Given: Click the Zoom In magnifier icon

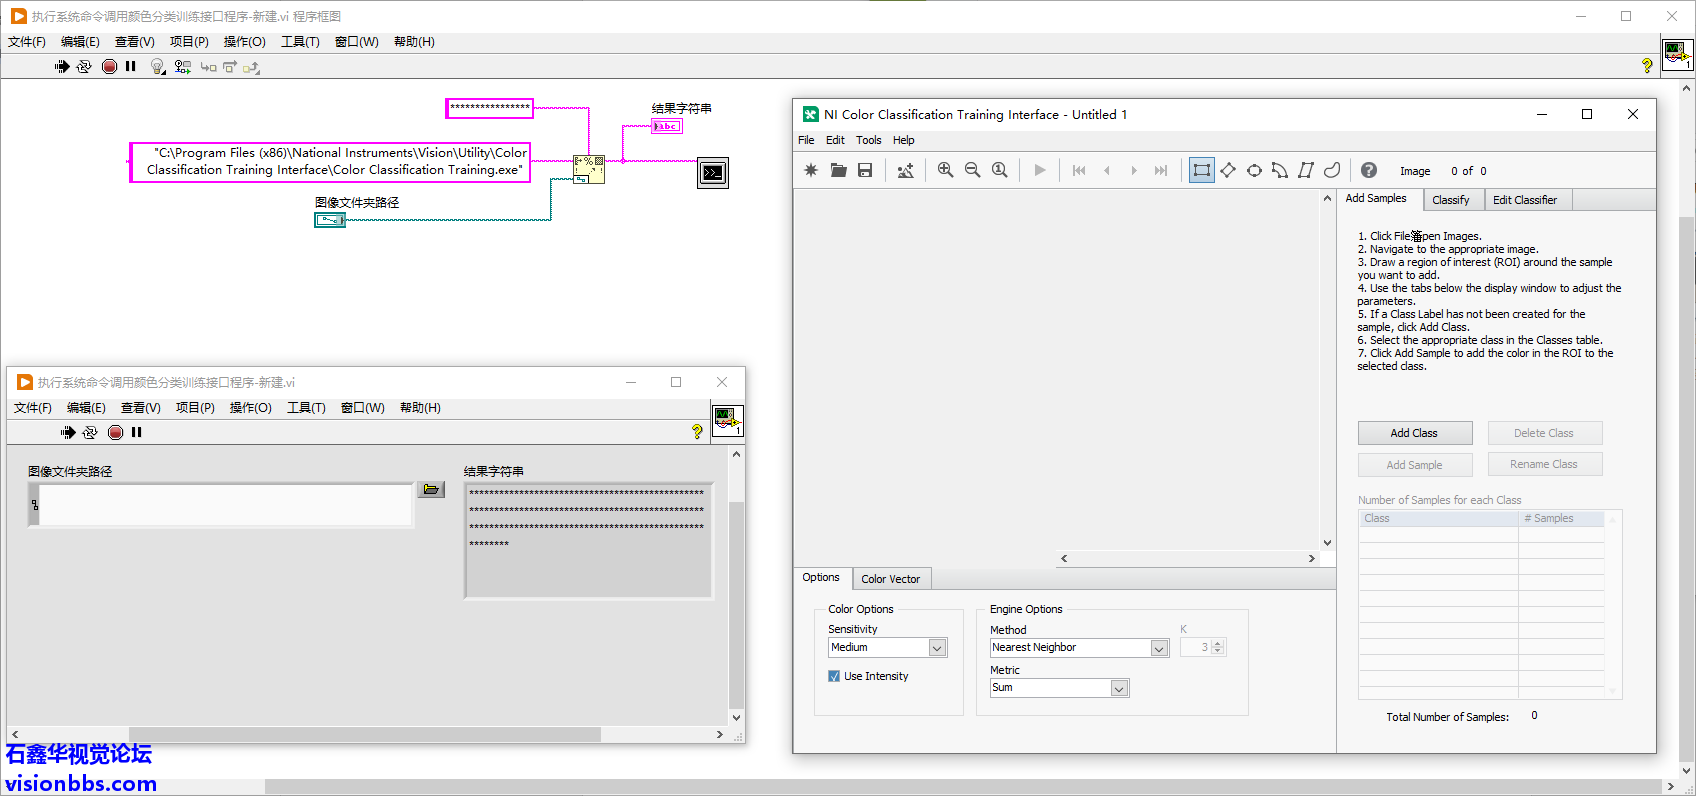Looking at the screenshot, I should coord(945,170).
